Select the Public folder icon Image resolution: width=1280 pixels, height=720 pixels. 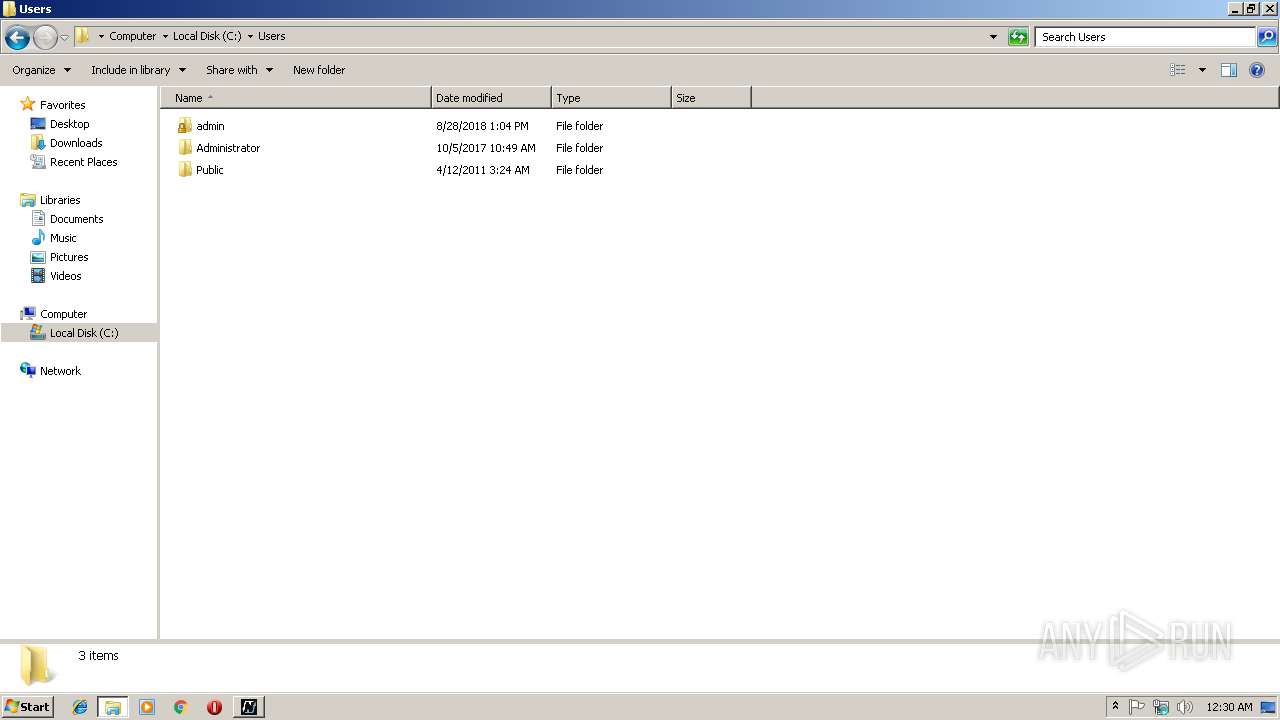click(x=184, y=170)
